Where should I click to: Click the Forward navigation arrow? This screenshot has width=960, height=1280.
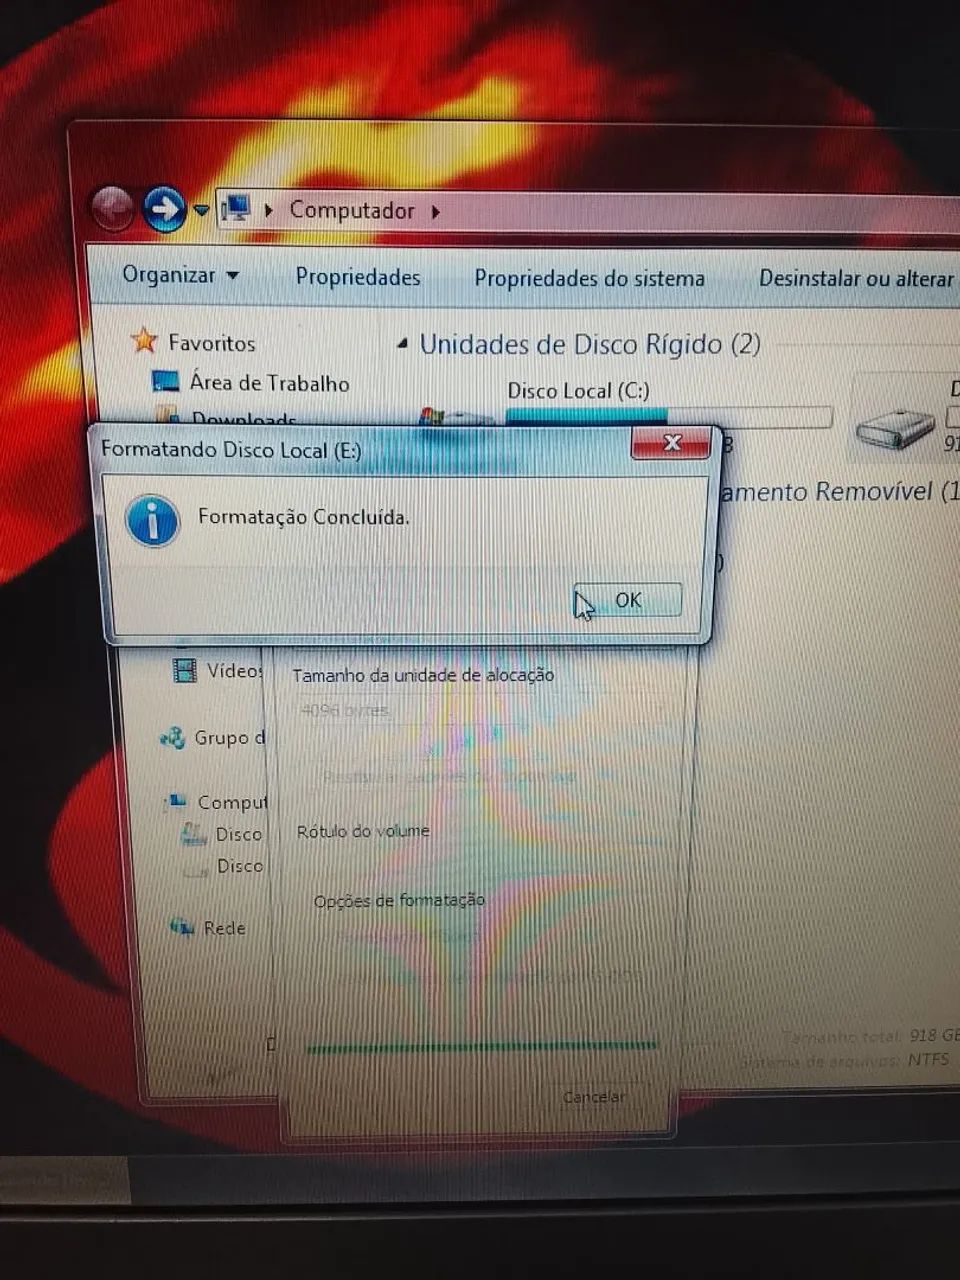point(164,209)
